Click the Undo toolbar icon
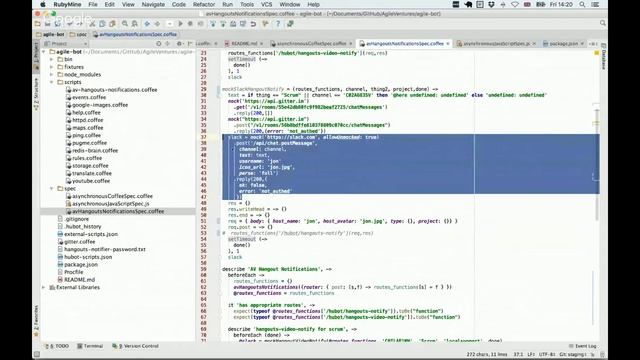This screenshot has height=360, width=640. click(70, 24)
